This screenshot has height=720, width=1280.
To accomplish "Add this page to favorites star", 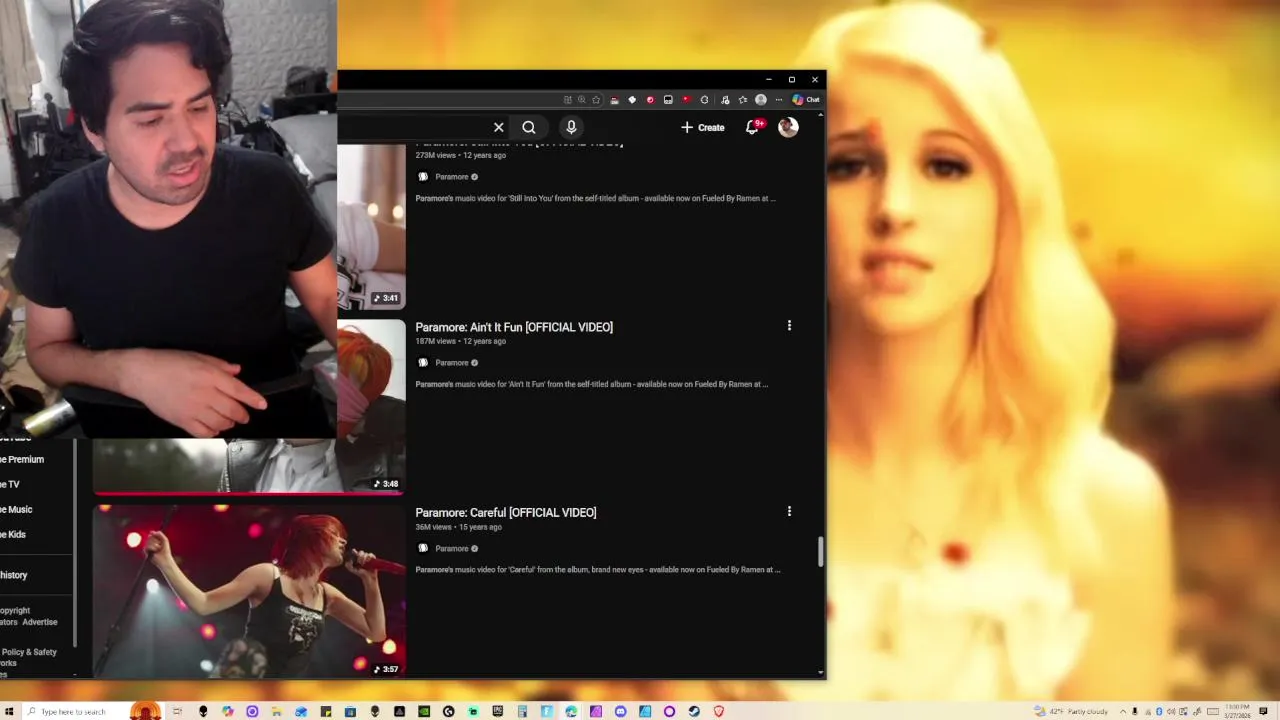I will 596,100.
